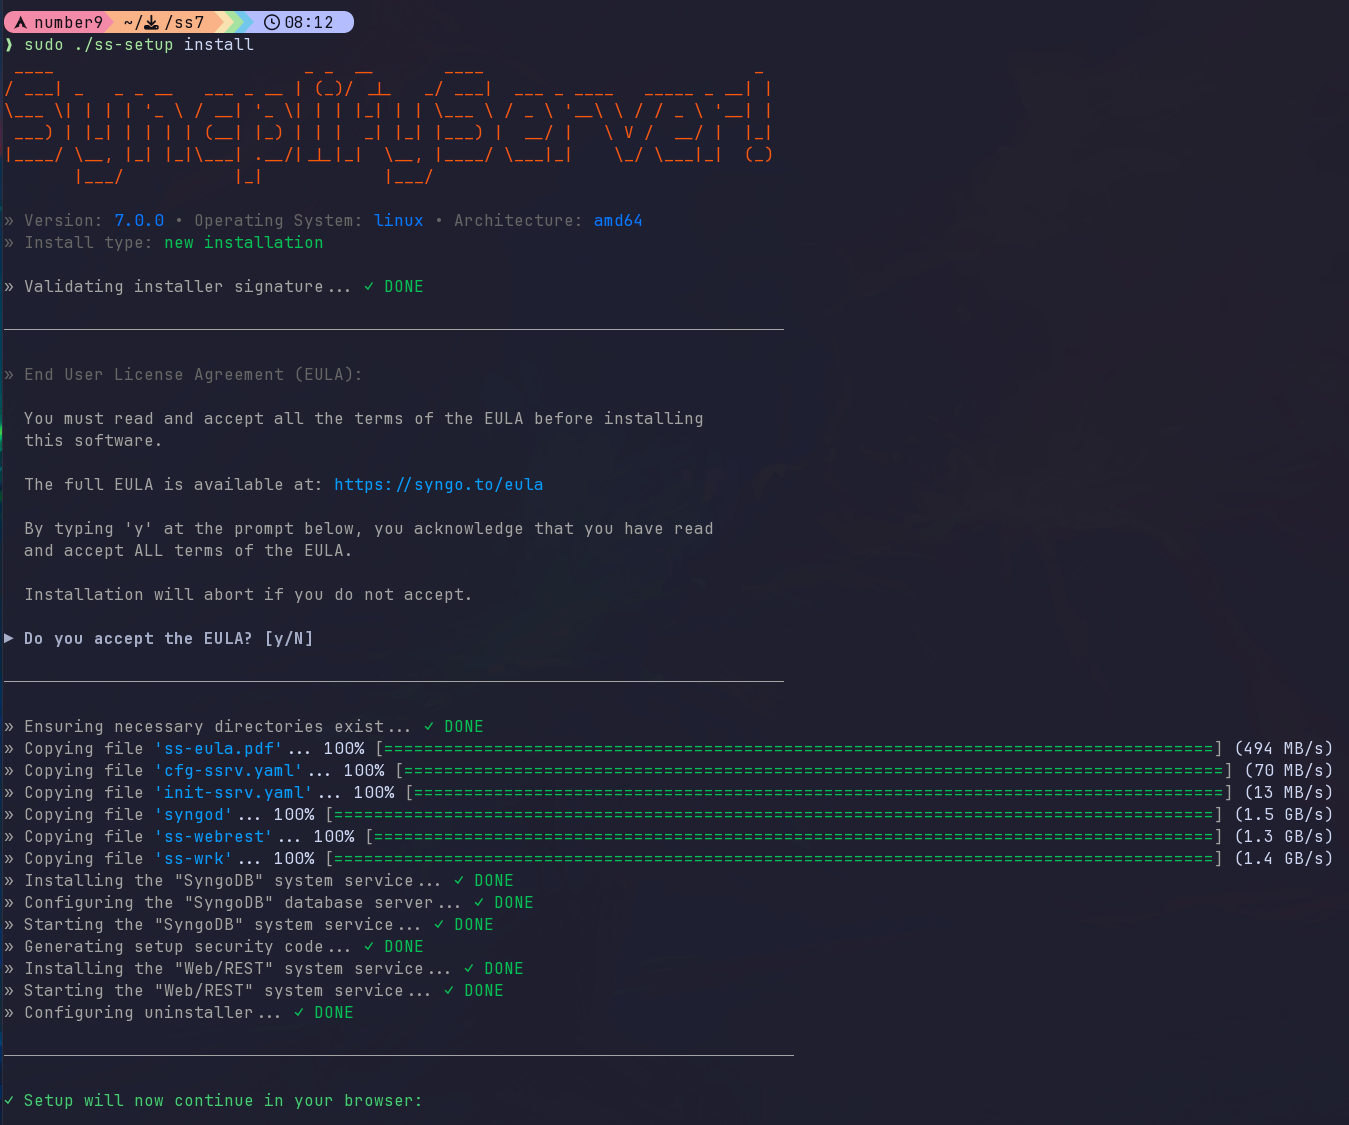This screenshot has width=1349, height=1125.
Task: Click the arrow marker at the EULA prompt line
Action: pyautogui.click(x=8, y=638)
